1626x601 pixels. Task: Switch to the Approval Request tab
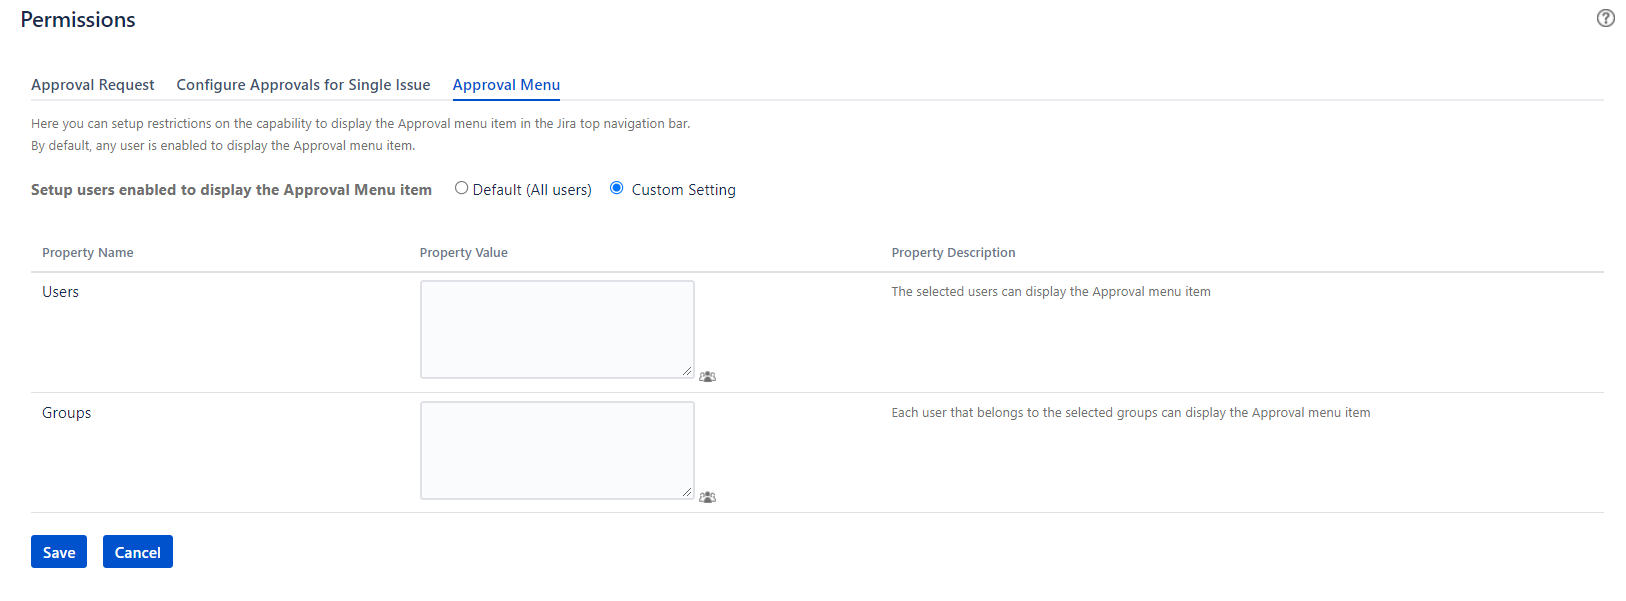pos(92,85)
